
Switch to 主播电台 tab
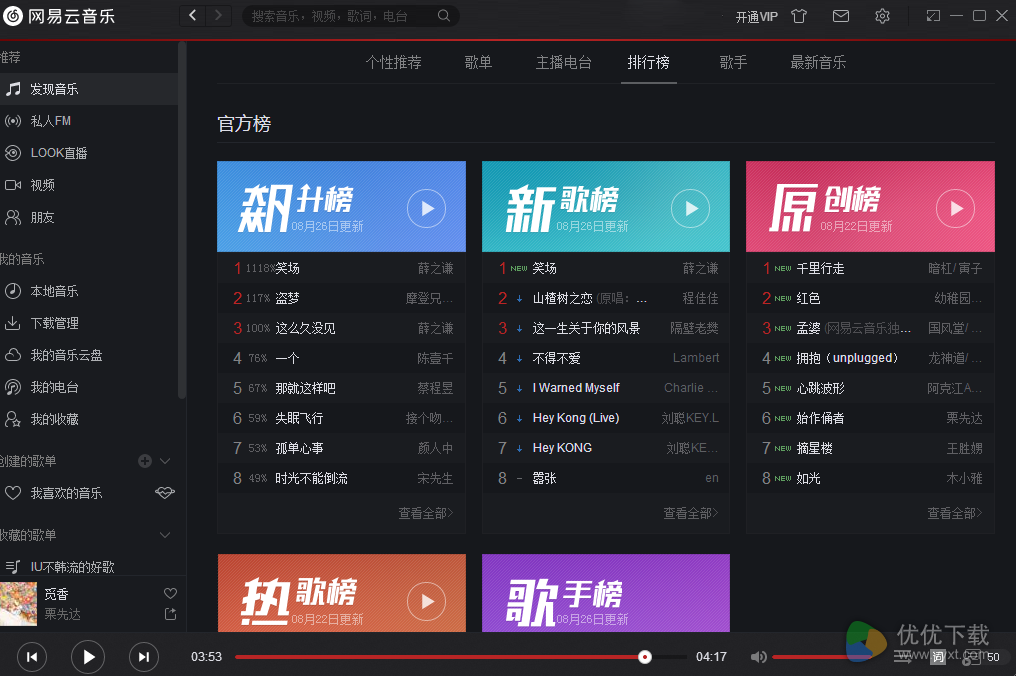(x=563, y=62)
